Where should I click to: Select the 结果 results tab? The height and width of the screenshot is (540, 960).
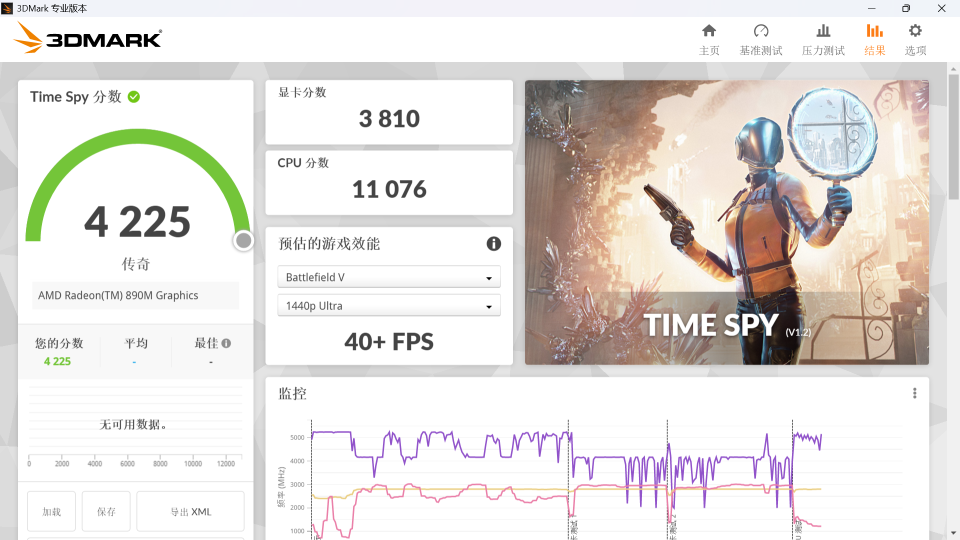point(874,40)
